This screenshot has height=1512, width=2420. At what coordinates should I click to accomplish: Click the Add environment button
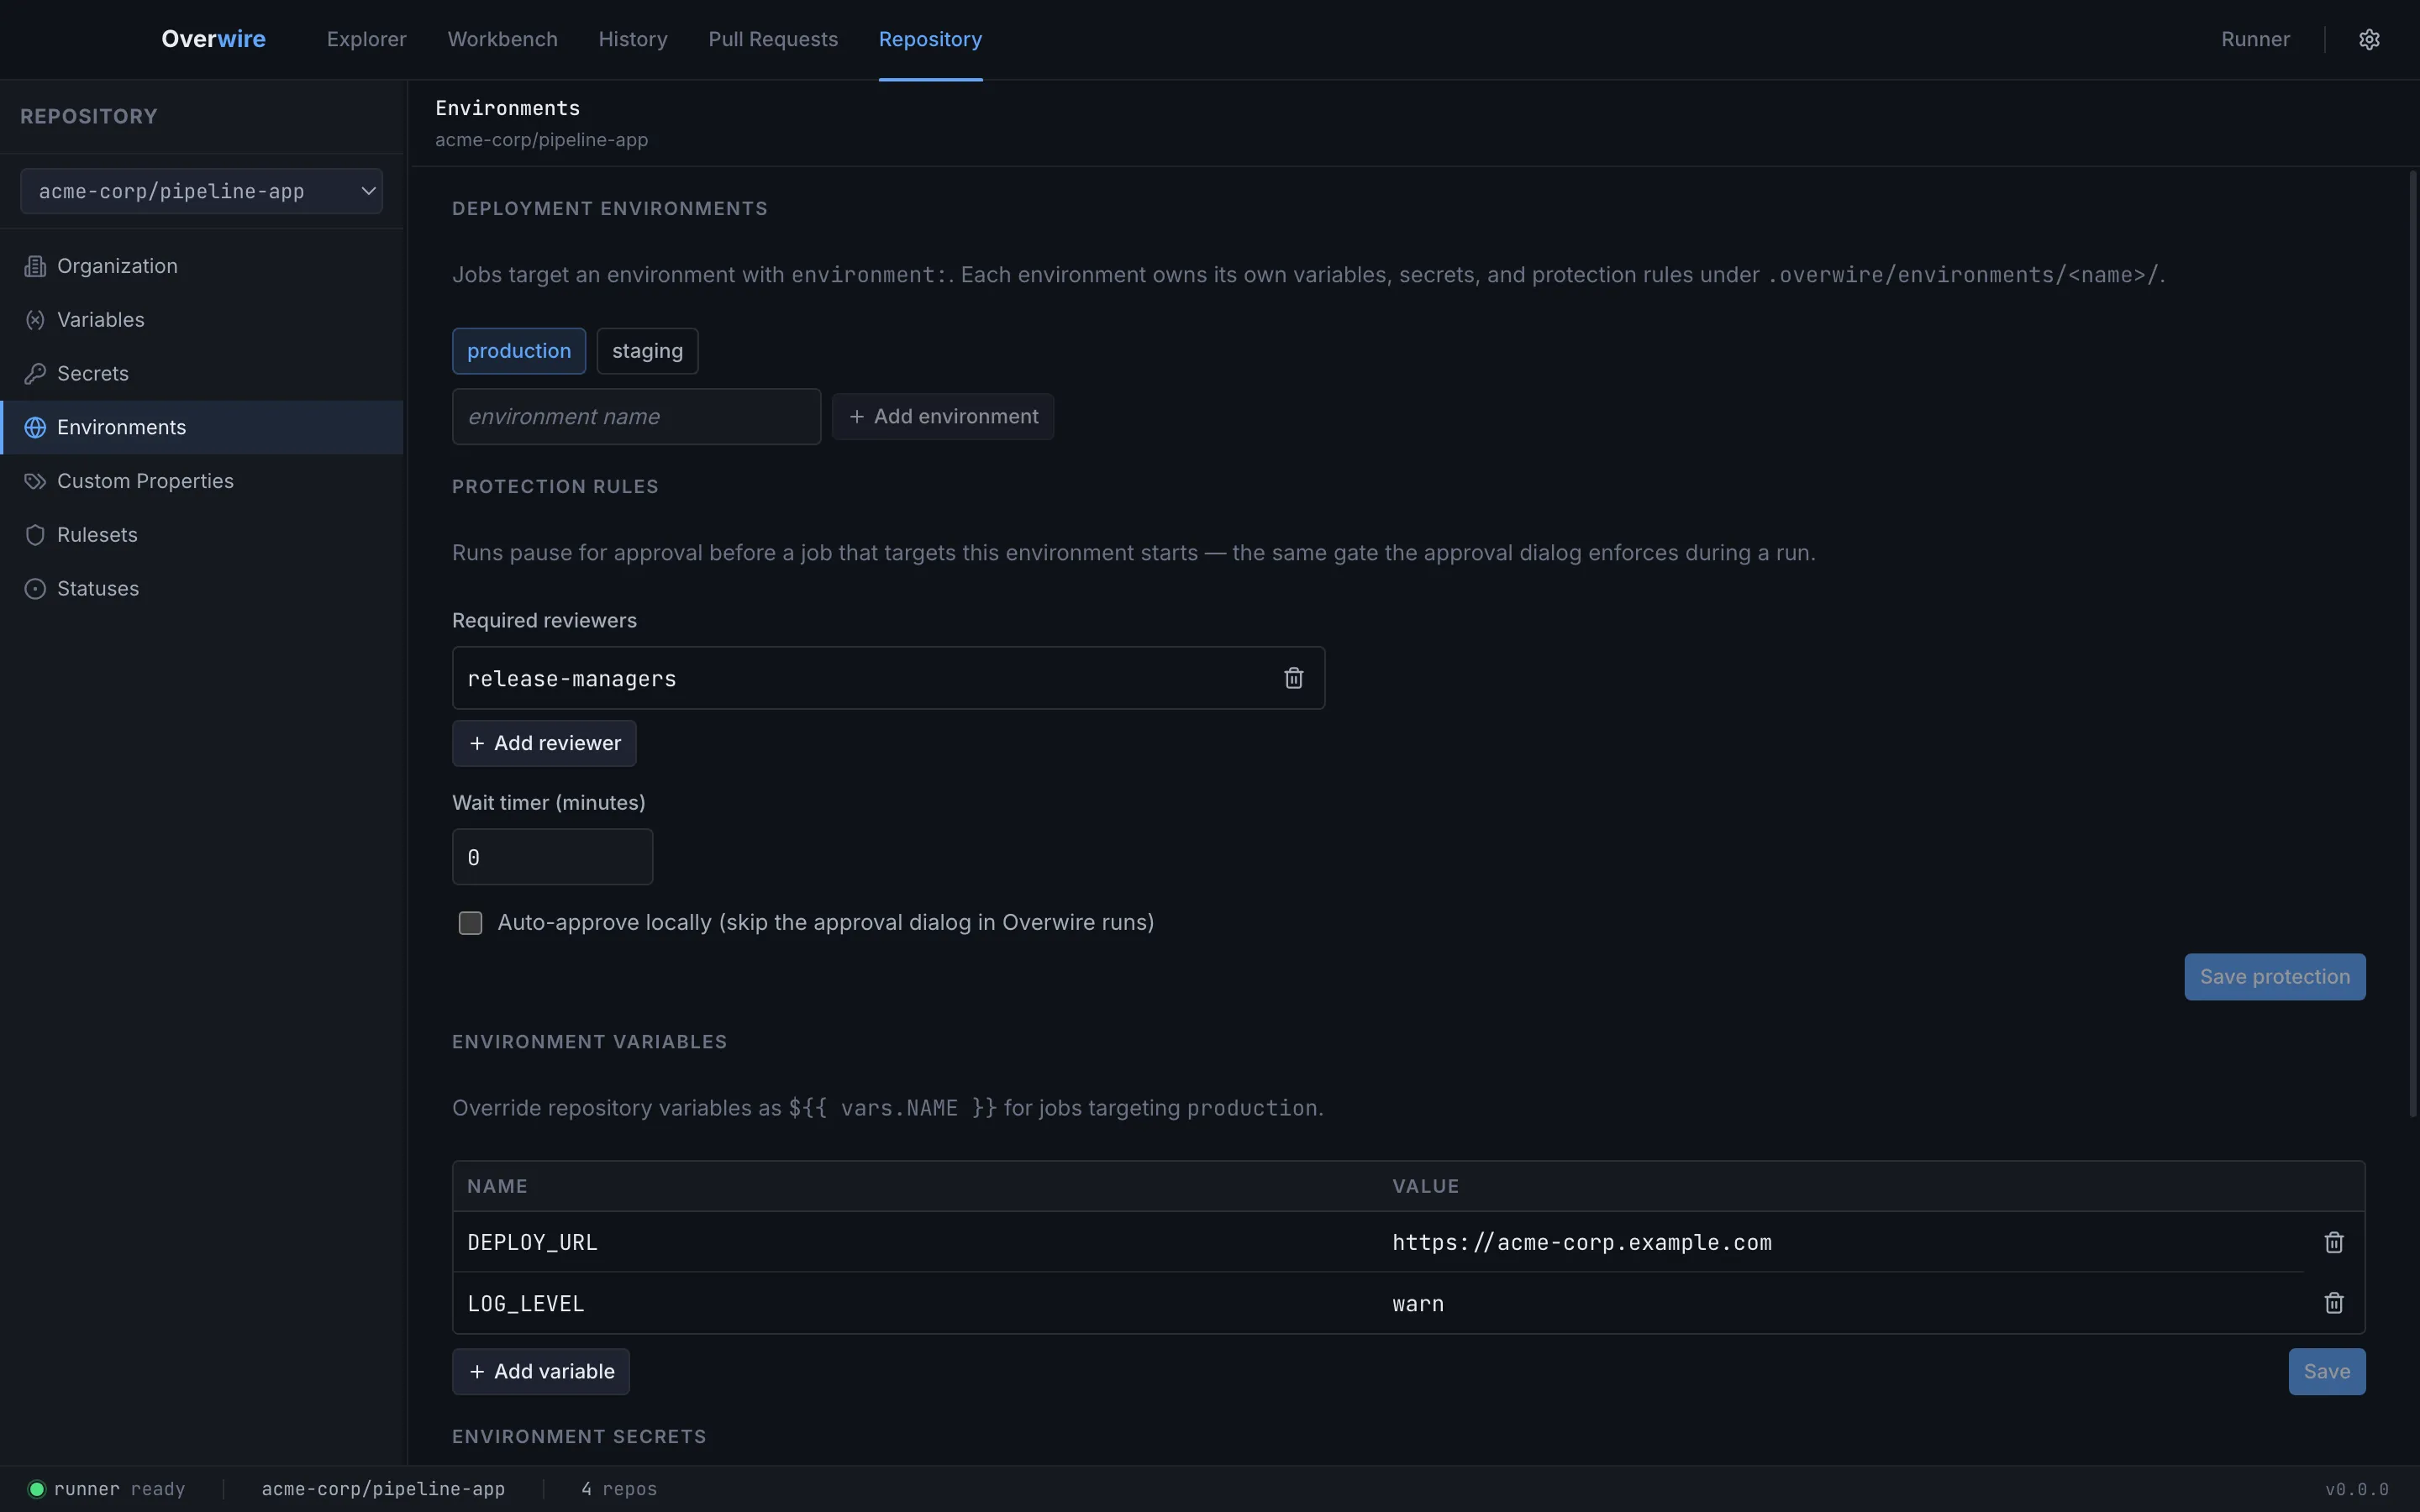pyautogui.click(x=943, y=417)
